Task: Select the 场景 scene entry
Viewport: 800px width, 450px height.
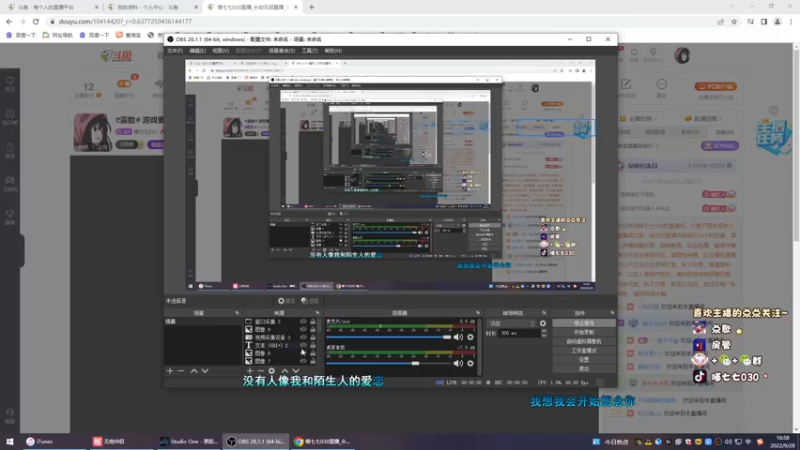Action: 203,322
